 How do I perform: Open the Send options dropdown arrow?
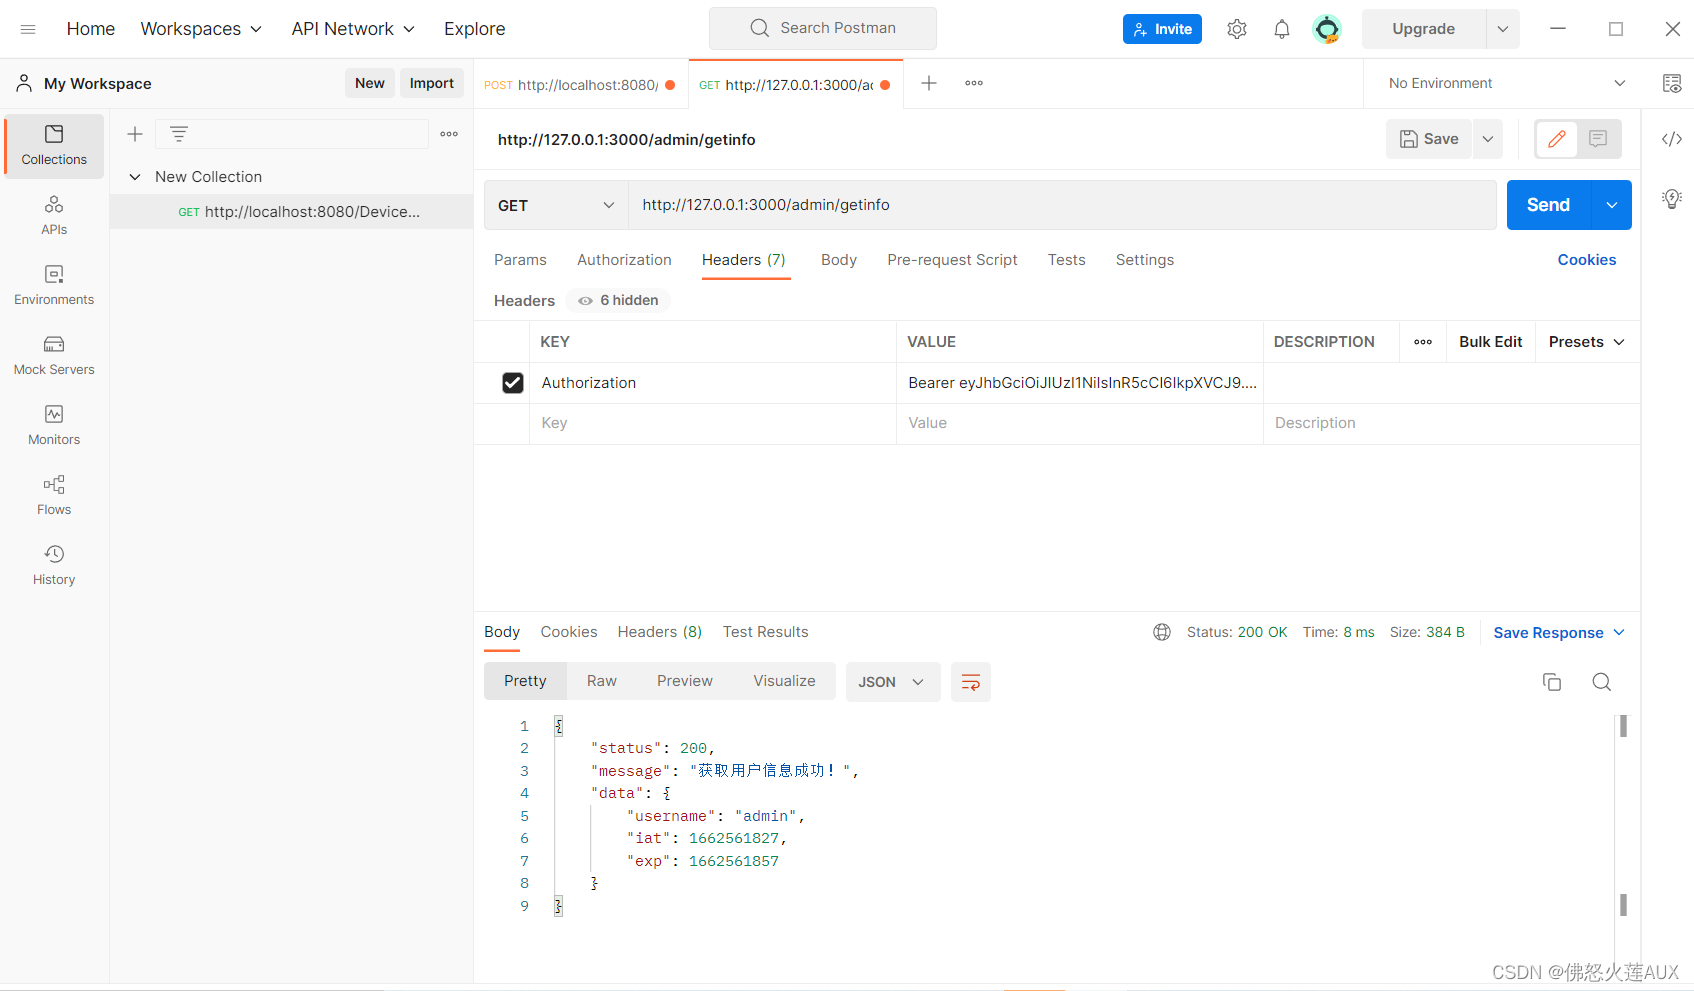tap(1612, 205)
